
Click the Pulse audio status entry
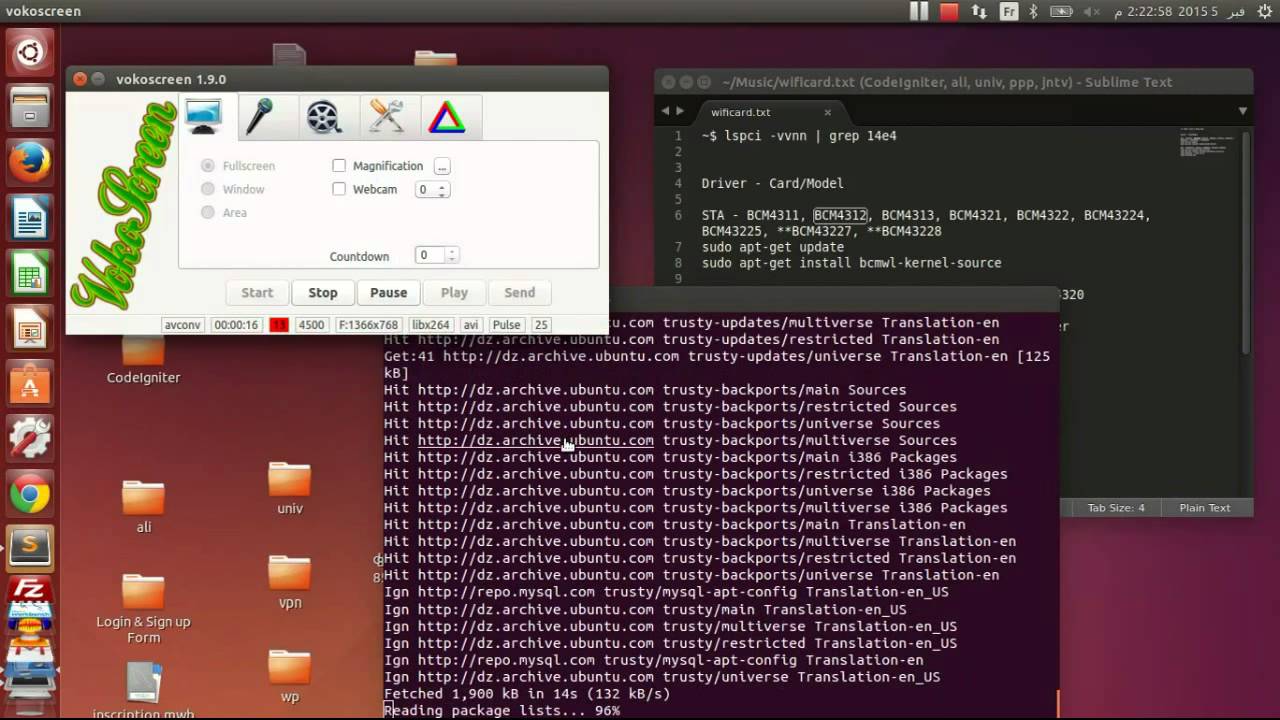pos(507,325)
